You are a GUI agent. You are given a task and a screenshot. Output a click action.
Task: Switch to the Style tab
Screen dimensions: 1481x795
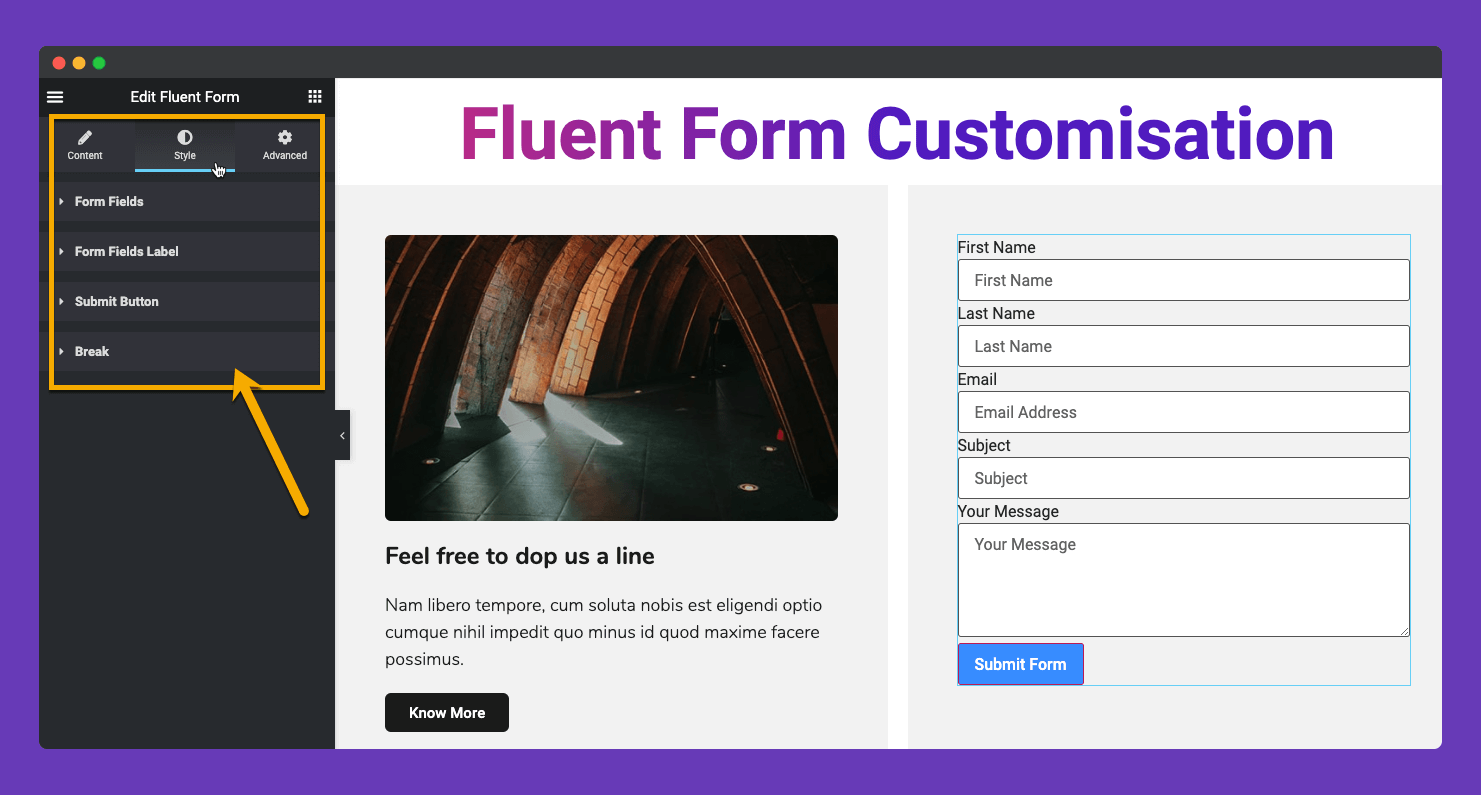[185, 145]
